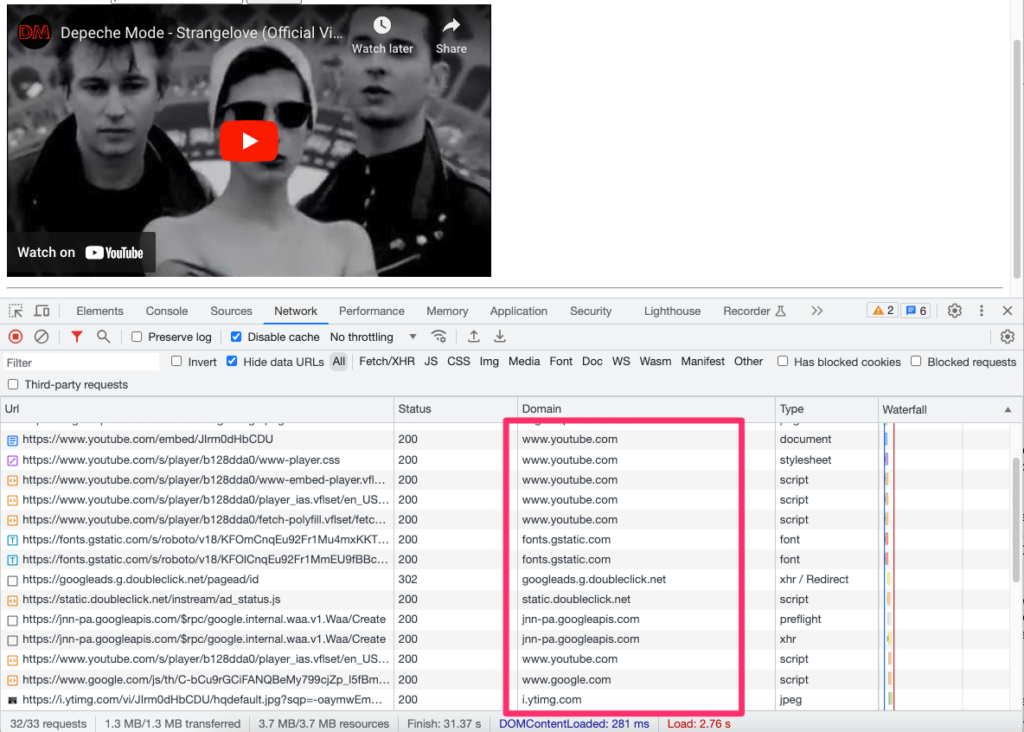The width and height of the screenshot is (1024, 732).
Task: Toggle Waterfall column sort arrow
Action: click(1008, 410)
